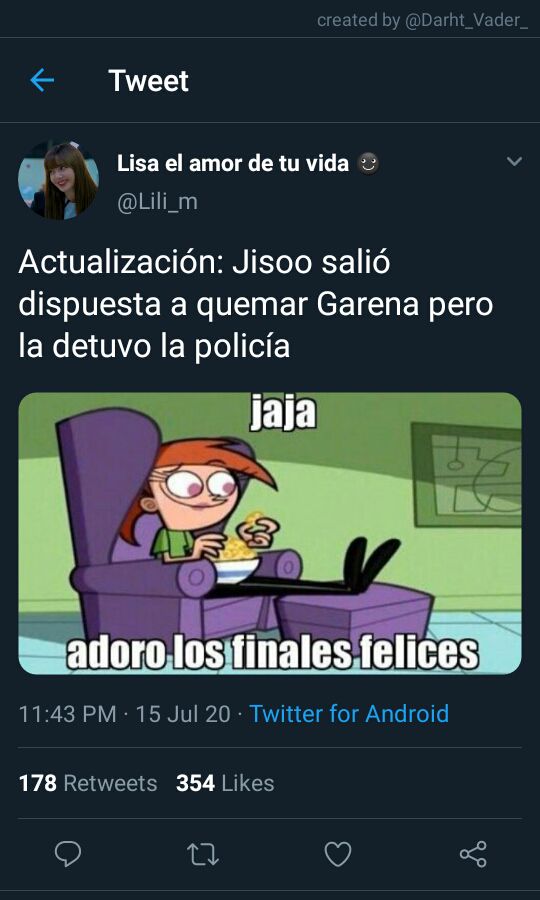The image size is (540, 900).
Task: Click the 'created by @Darht_Vader_' watermark
Action: click(422, 21)
